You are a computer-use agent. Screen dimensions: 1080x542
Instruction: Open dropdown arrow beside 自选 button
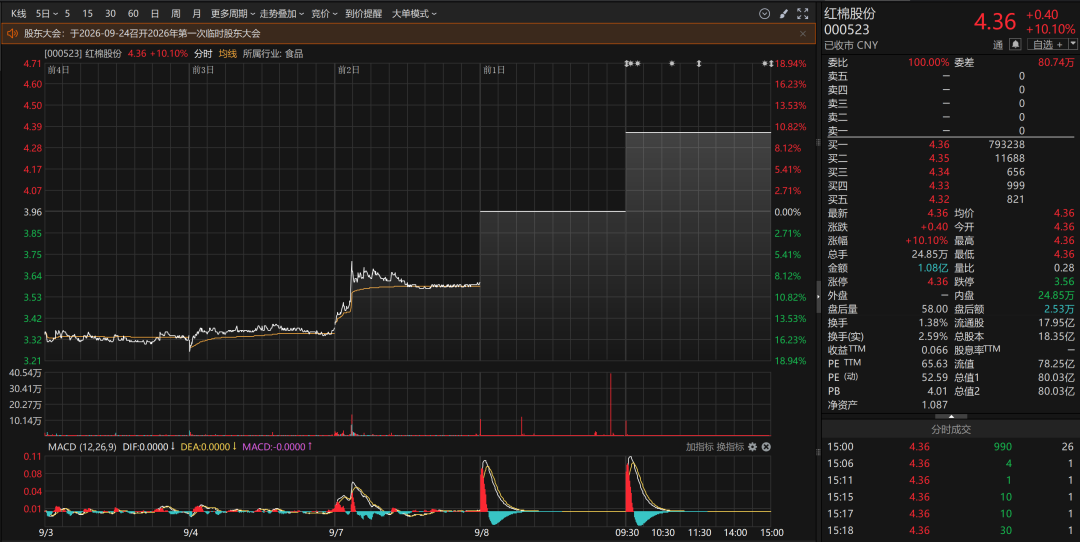[x=1072, y=44]
